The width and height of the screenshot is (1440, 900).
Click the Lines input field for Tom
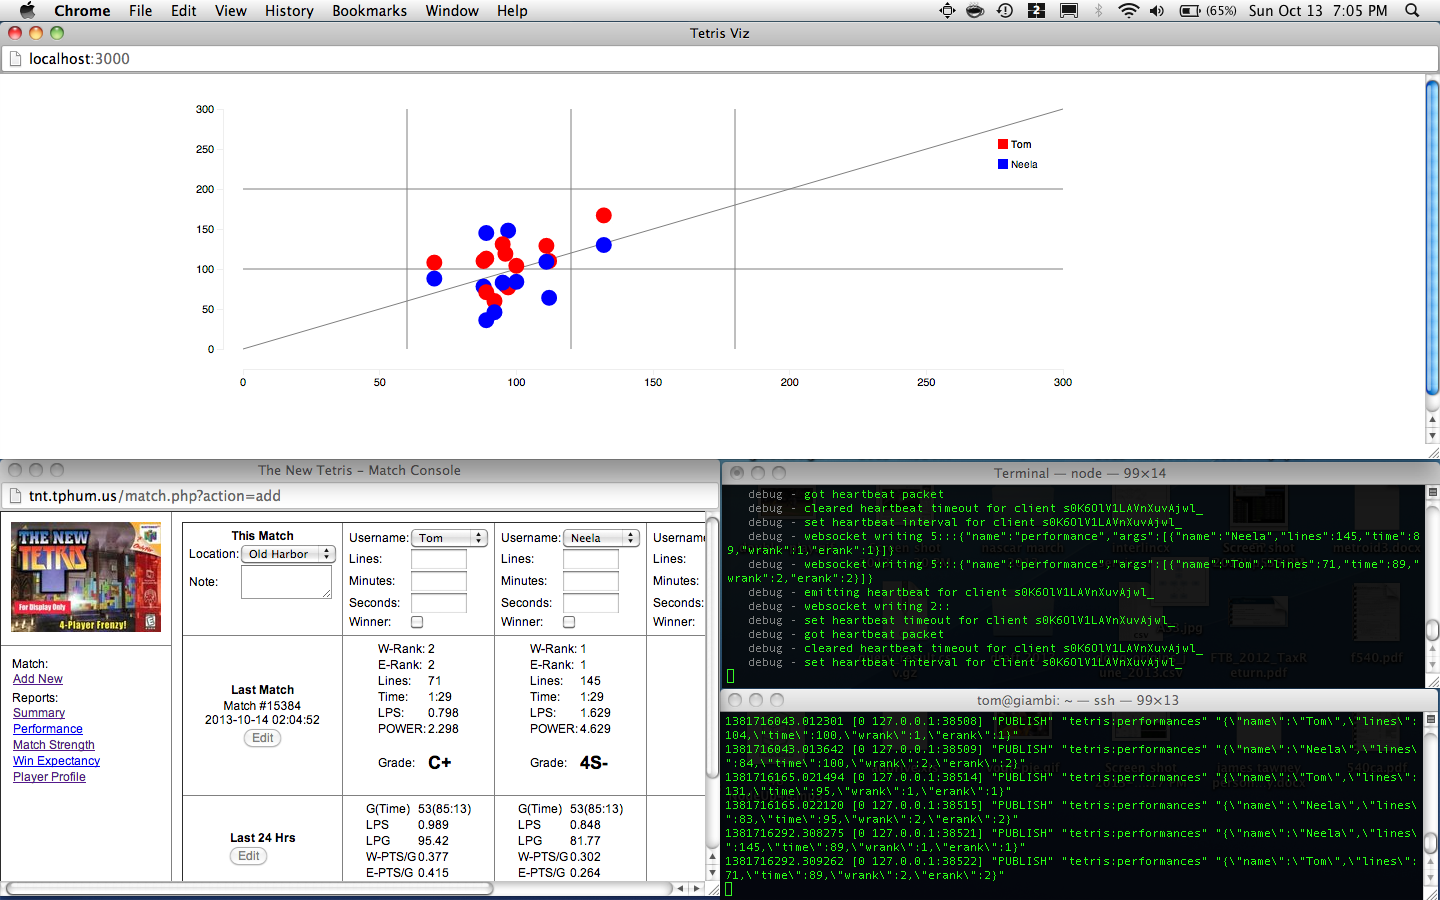point(439,560)
